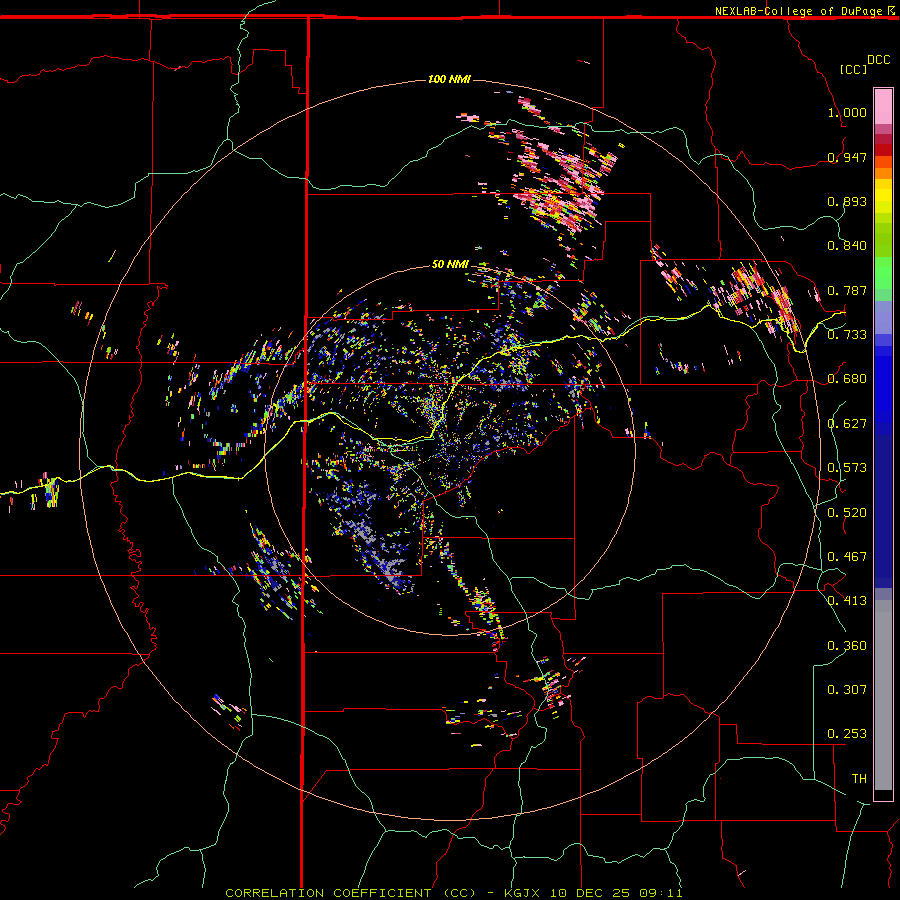
Task: Select the 0.947 legend value
Action: click(x=847, y=157)
